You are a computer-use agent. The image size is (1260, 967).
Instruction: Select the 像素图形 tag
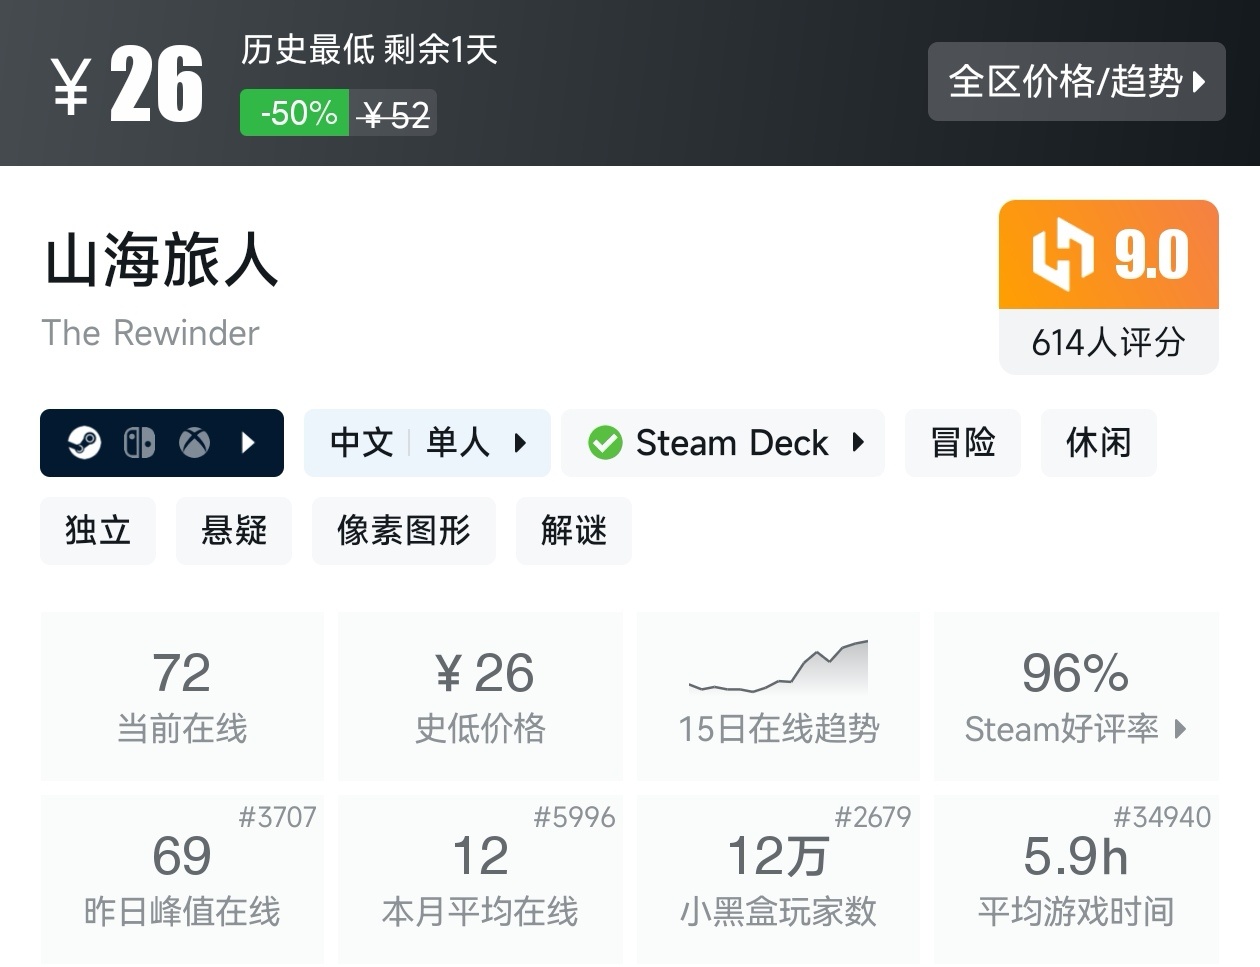[404, 530]
